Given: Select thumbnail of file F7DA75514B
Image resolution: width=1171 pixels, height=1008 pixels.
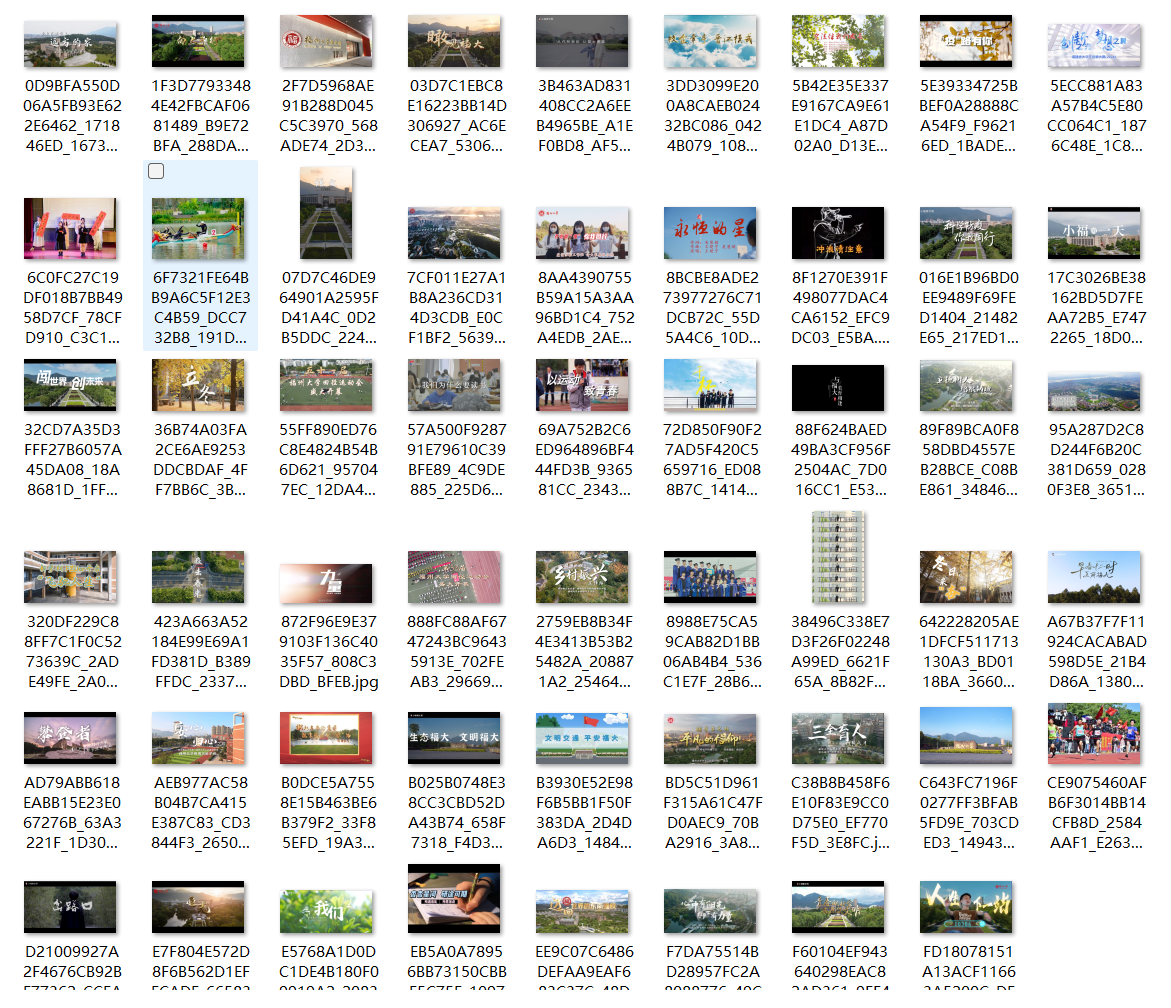Looking at the screenshot, I should point(710,911).
